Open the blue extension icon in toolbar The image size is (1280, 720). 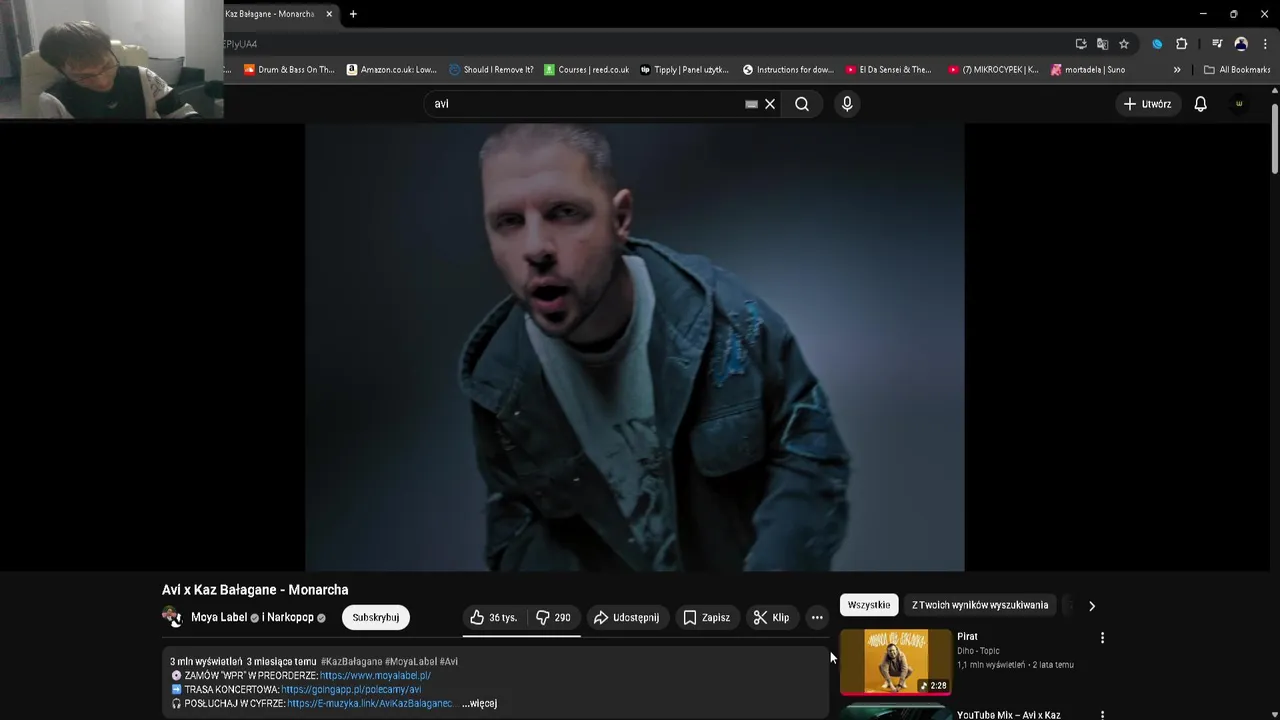pyautogui.click(x=1157, y=44)
